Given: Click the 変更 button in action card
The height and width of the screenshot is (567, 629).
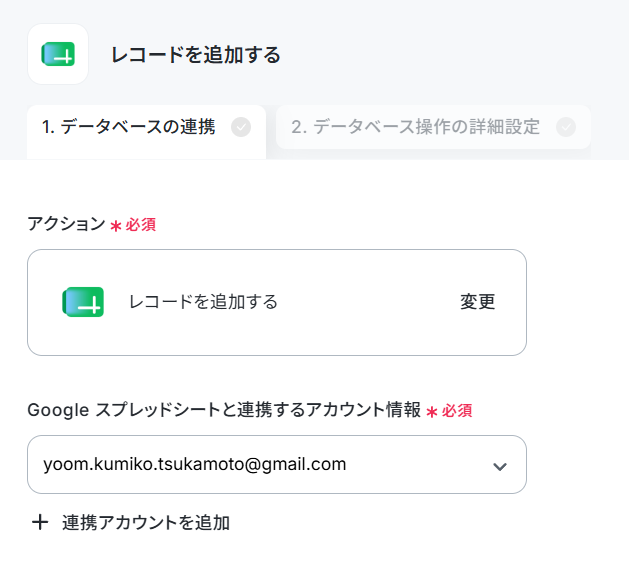Looking at the screenshot, I should 477,302.
